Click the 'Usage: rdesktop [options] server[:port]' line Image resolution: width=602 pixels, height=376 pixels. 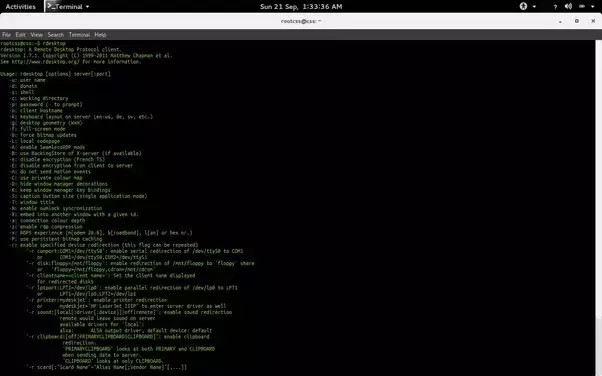pyautogui.click(x=55, y=74)
